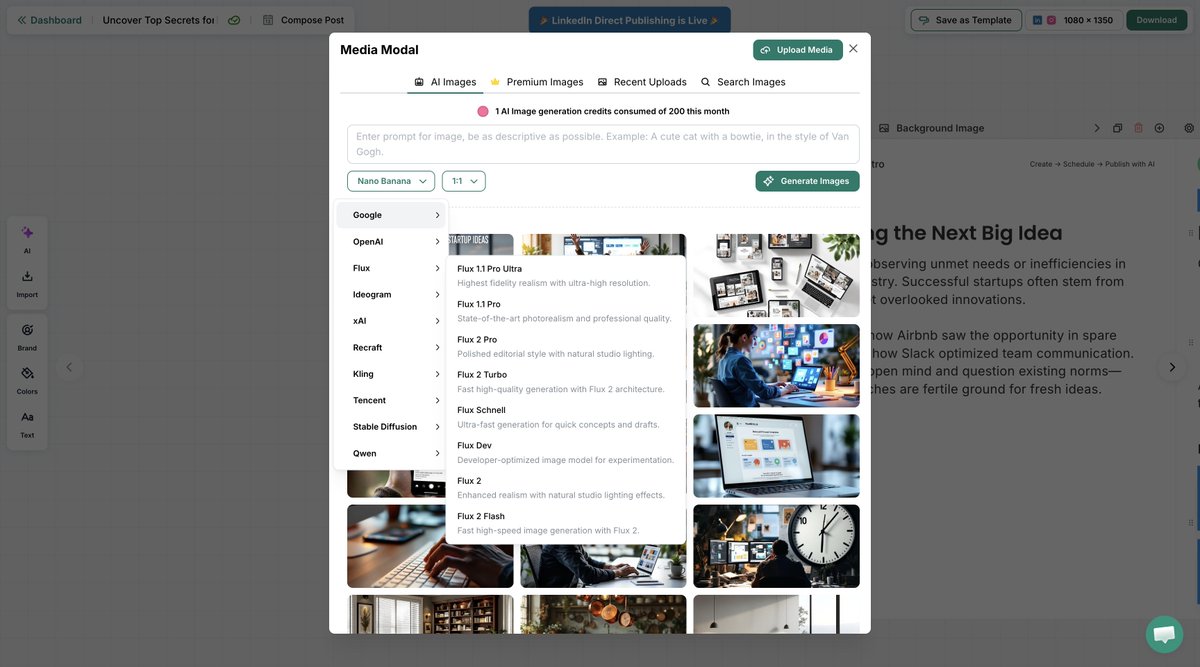The width and height of the screenshot is (1200, 667).
Task: Click the red delete slide icon
Action: point(1138,128)
